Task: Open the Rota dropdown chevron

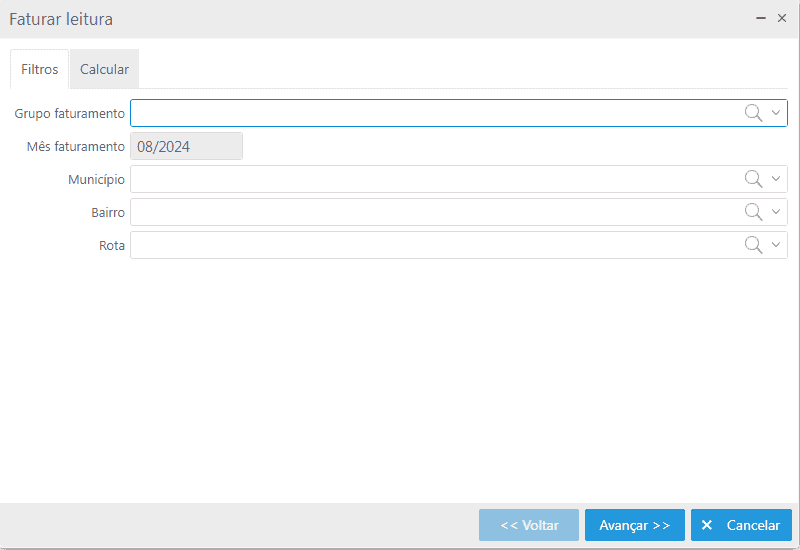Action: pos(776,245)
